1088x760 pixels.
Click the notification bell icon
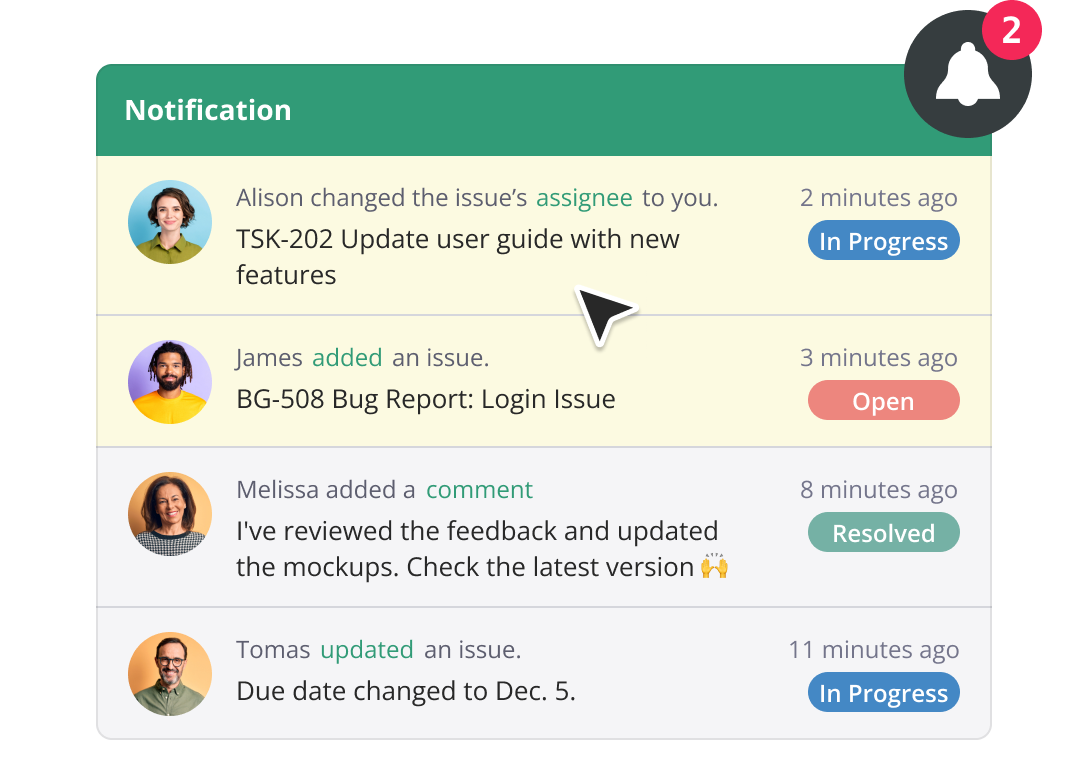click(x=966, y=77)
